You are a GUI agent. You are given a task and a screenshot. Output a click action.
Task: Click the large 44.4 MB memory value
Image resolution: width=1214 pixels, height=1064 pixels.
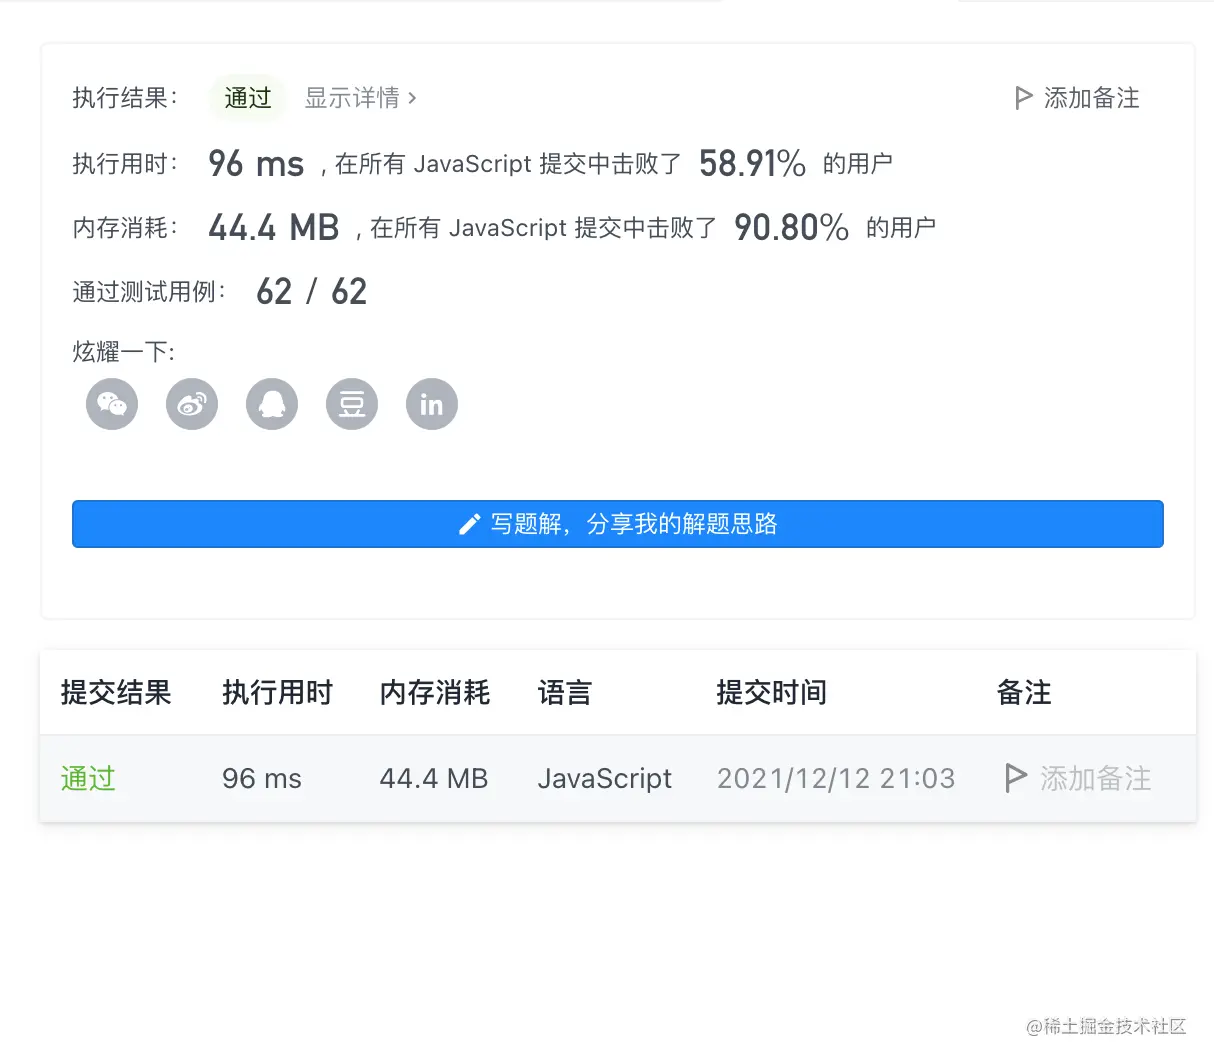[274, 227]
